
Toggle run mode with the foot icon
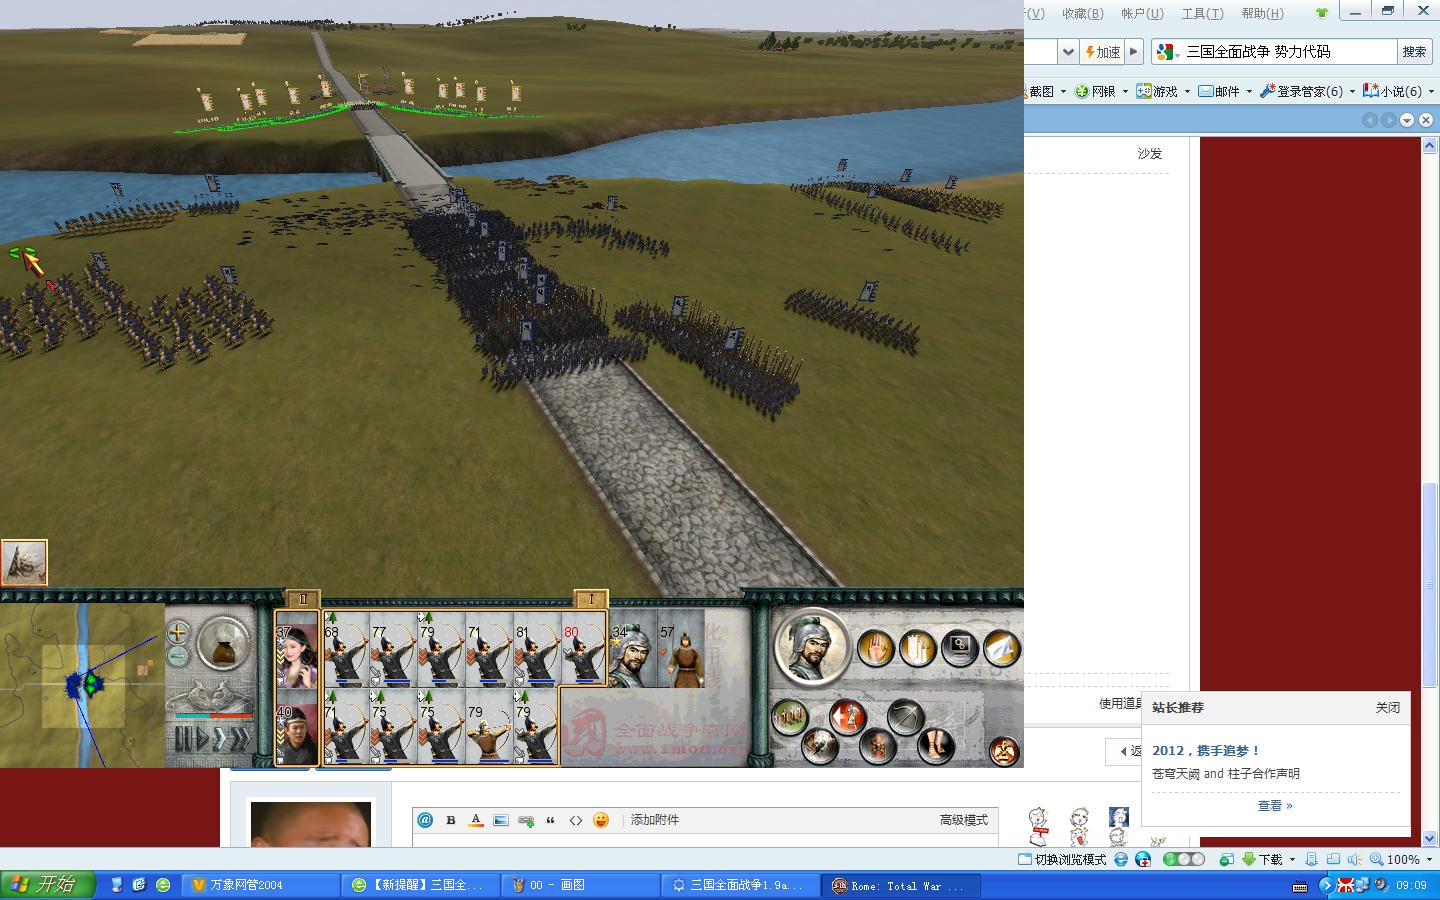click(x=935, y=745)
